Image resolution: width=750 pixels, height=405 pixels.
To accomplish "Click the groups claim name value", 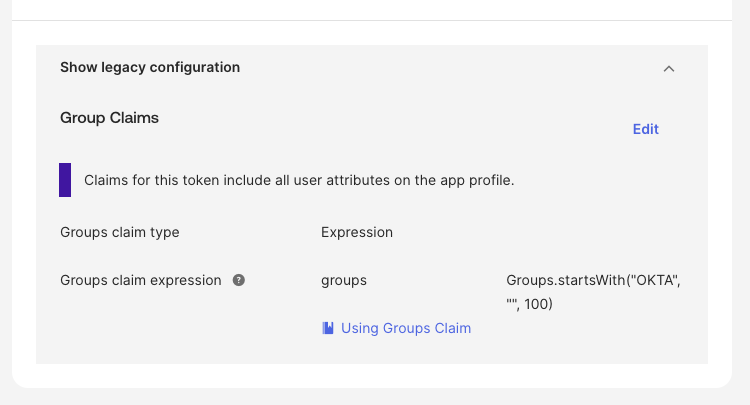I will click(344, 280).
